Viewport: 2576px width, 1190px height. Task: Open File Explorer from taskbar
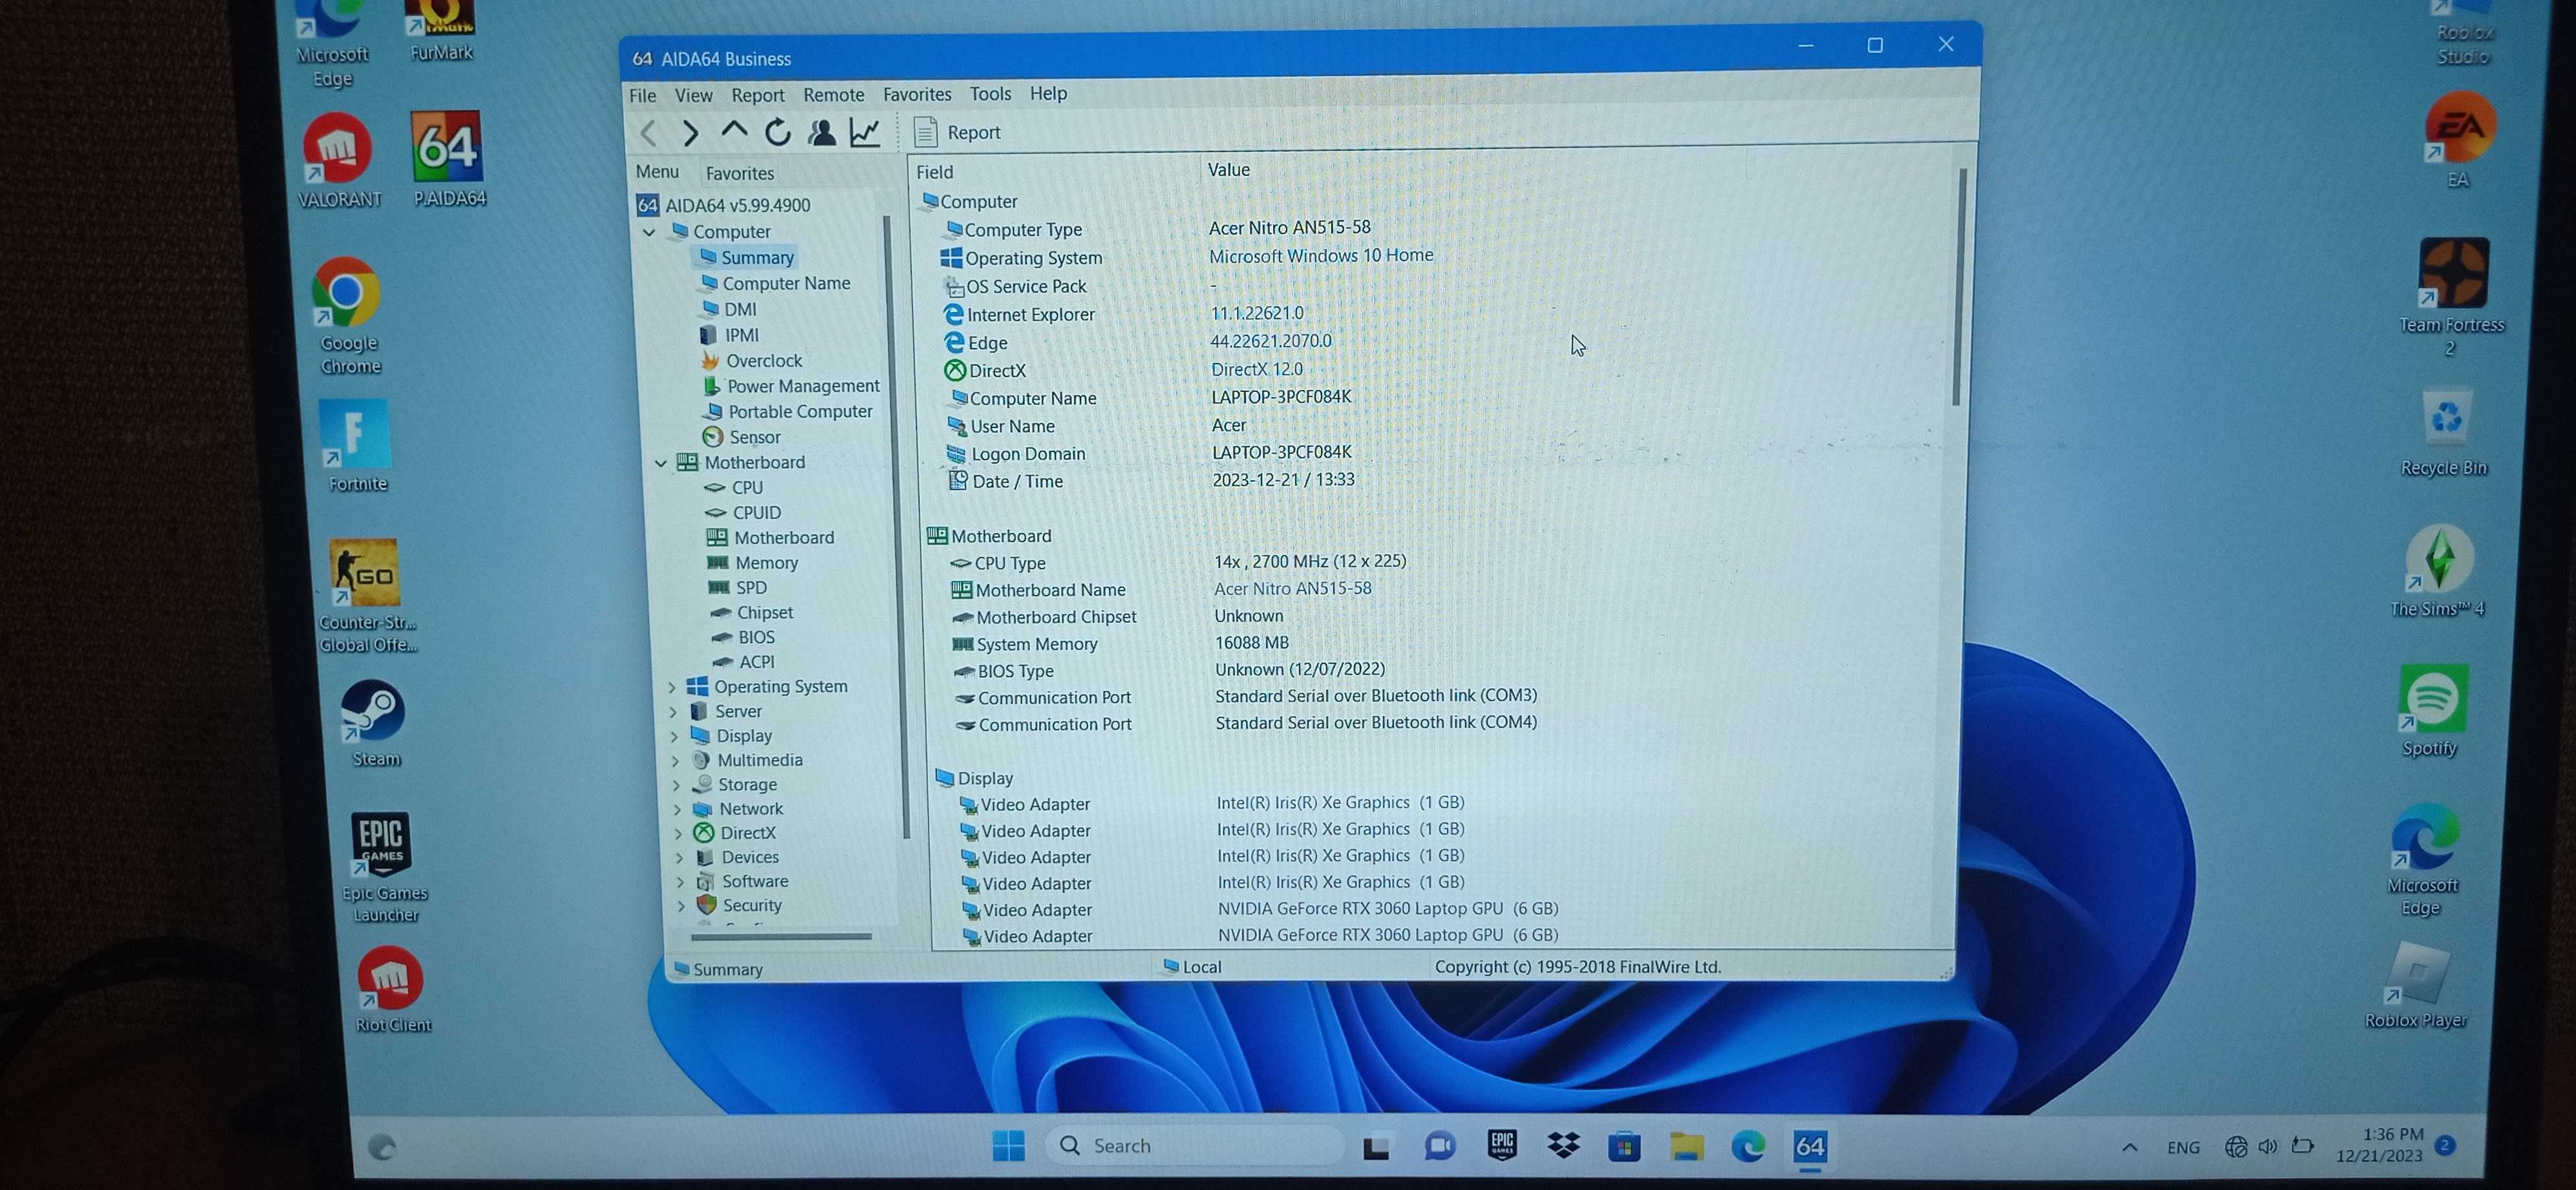tap(1686, 1146)
